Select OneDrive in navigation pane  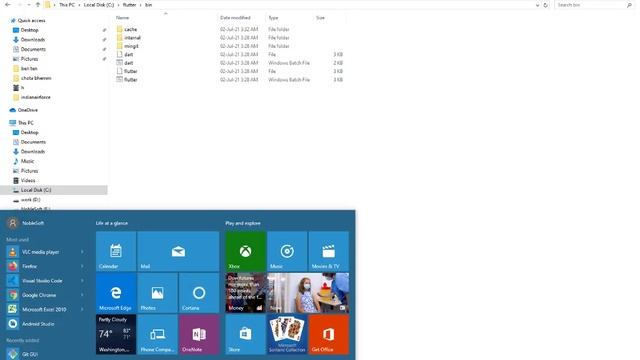pyautogui.click(x=28, y=110)
